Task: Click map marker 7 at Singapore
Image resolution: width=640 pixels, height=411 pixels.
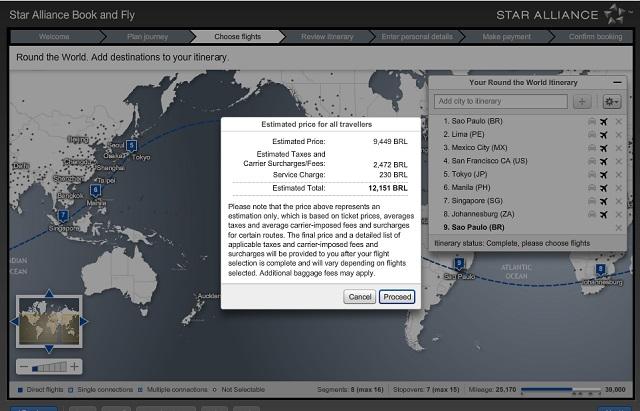Action: click(x=63, y=216)
